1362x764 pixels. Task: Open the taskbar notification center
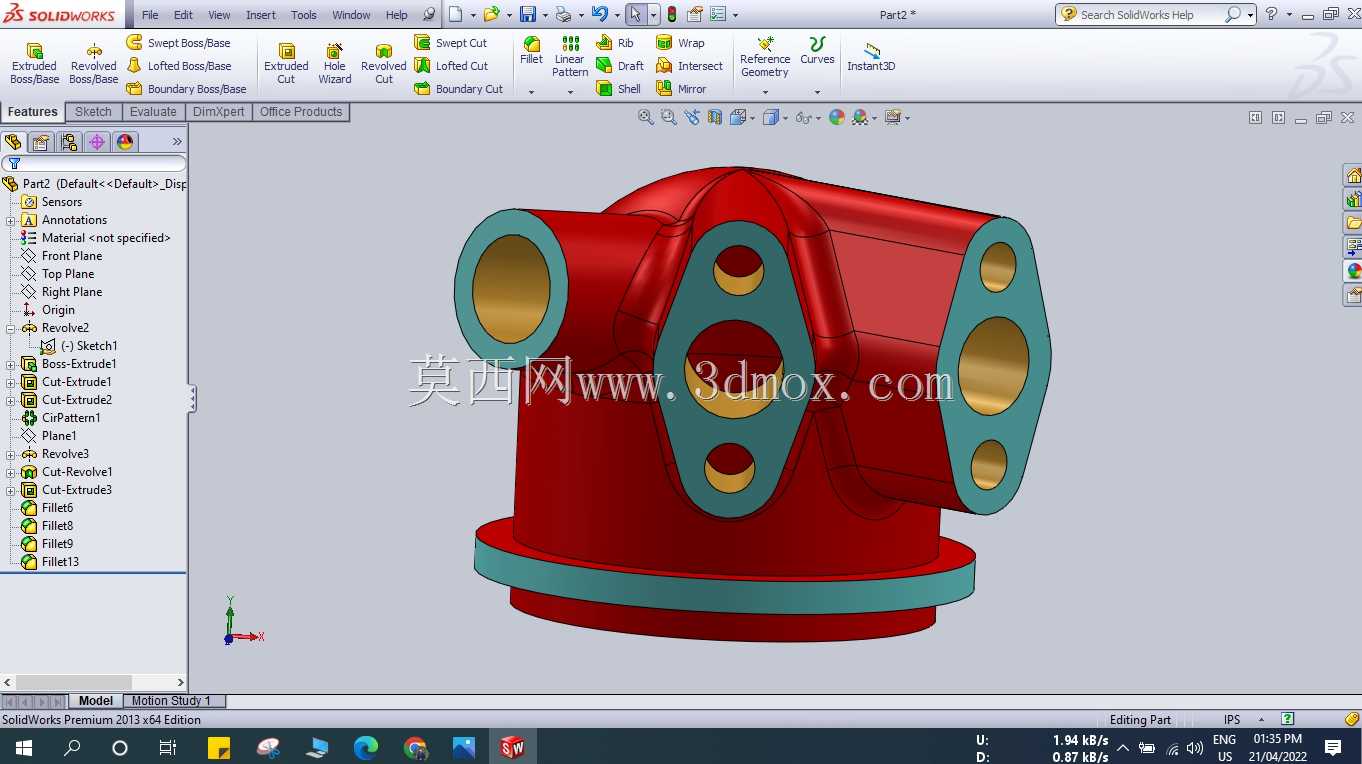[x=1332, y=747]
